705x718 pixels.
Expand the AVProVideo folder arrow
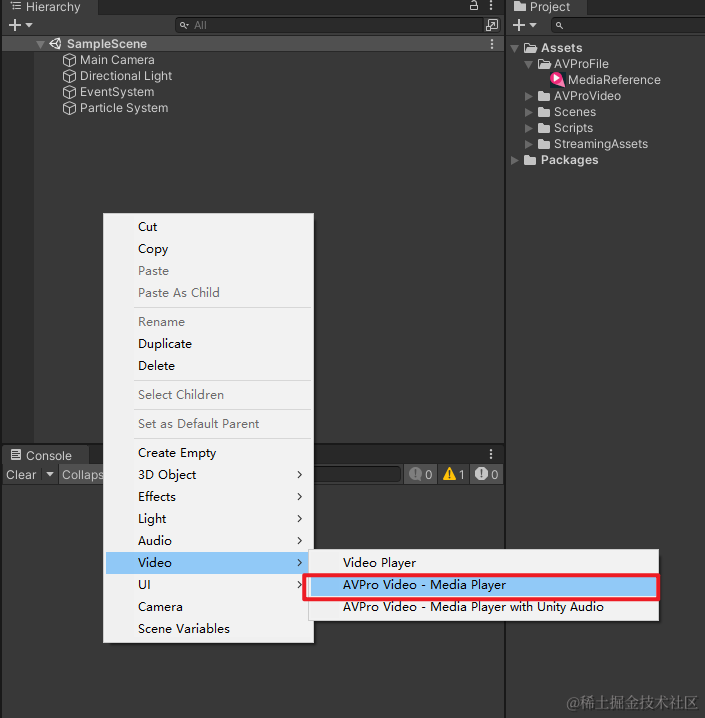coord(528,96)
